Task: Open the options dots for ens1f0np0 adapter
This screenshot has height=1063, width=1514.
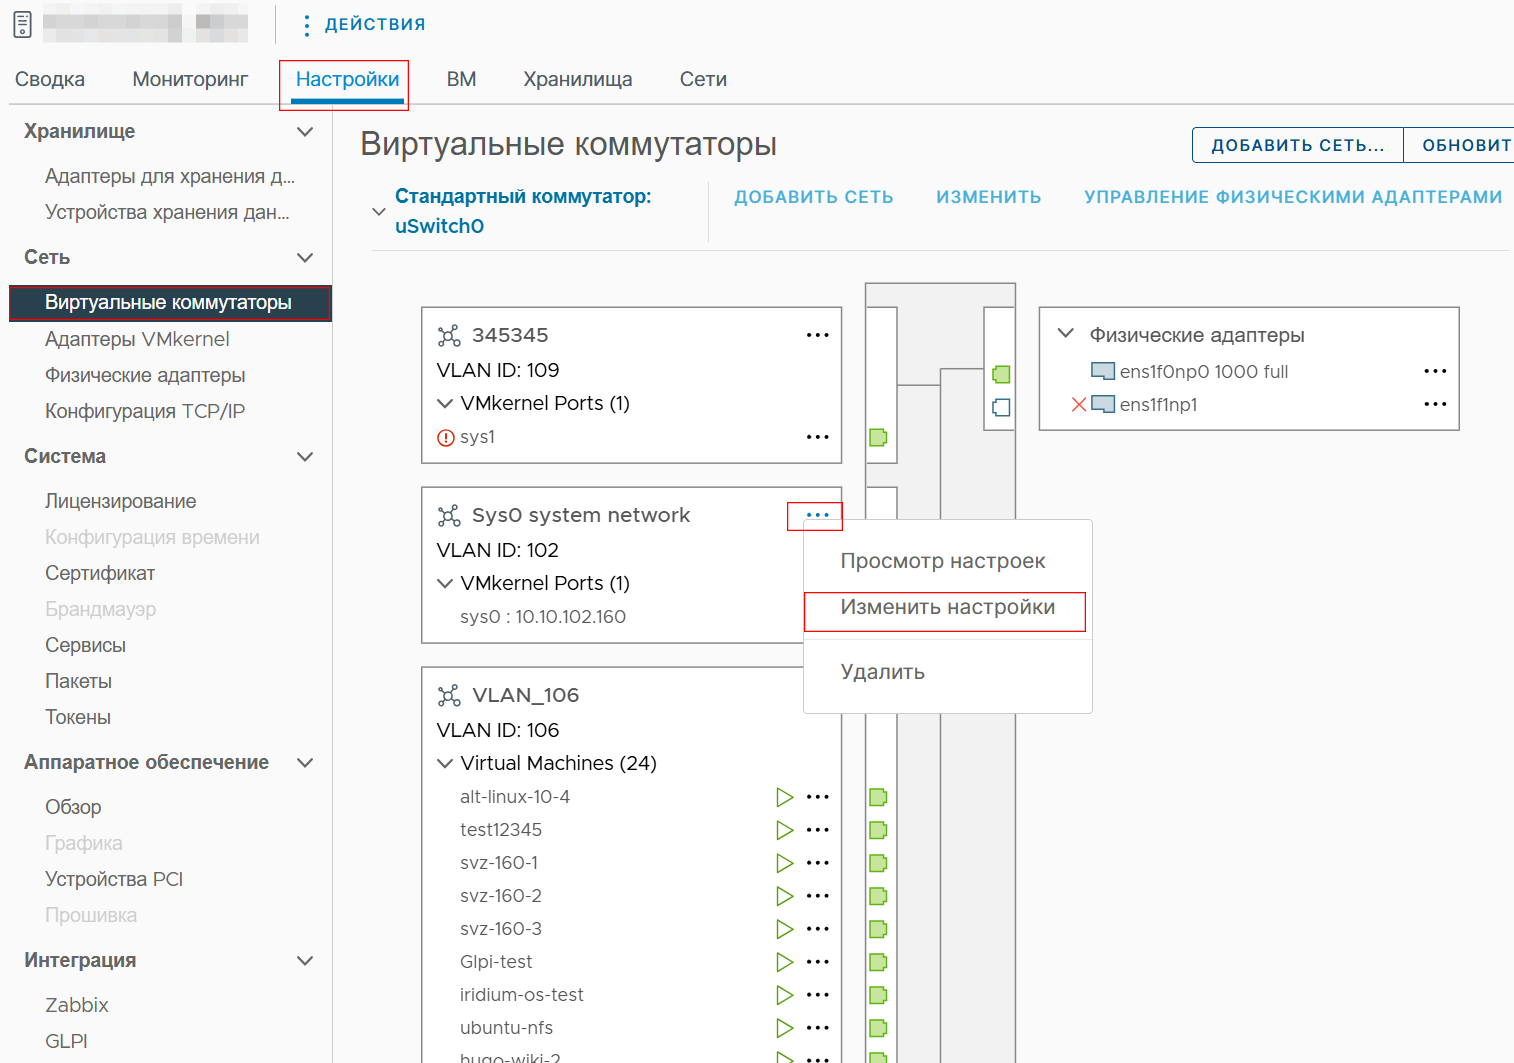Action: click(1435, 371)
